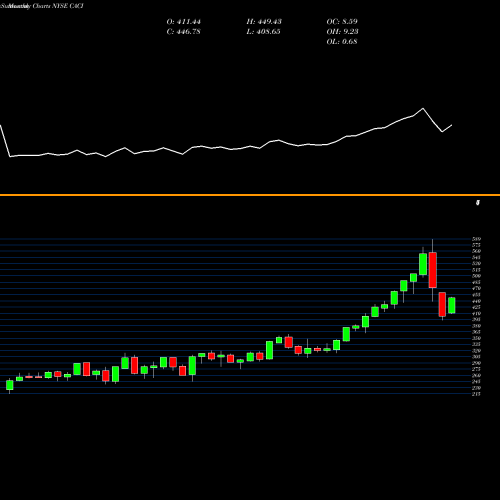Image resolution: width=500 pixels, height=500 pixels.
Task: Click the highest peak of the white line chart
Action: [x=423, y=108]
